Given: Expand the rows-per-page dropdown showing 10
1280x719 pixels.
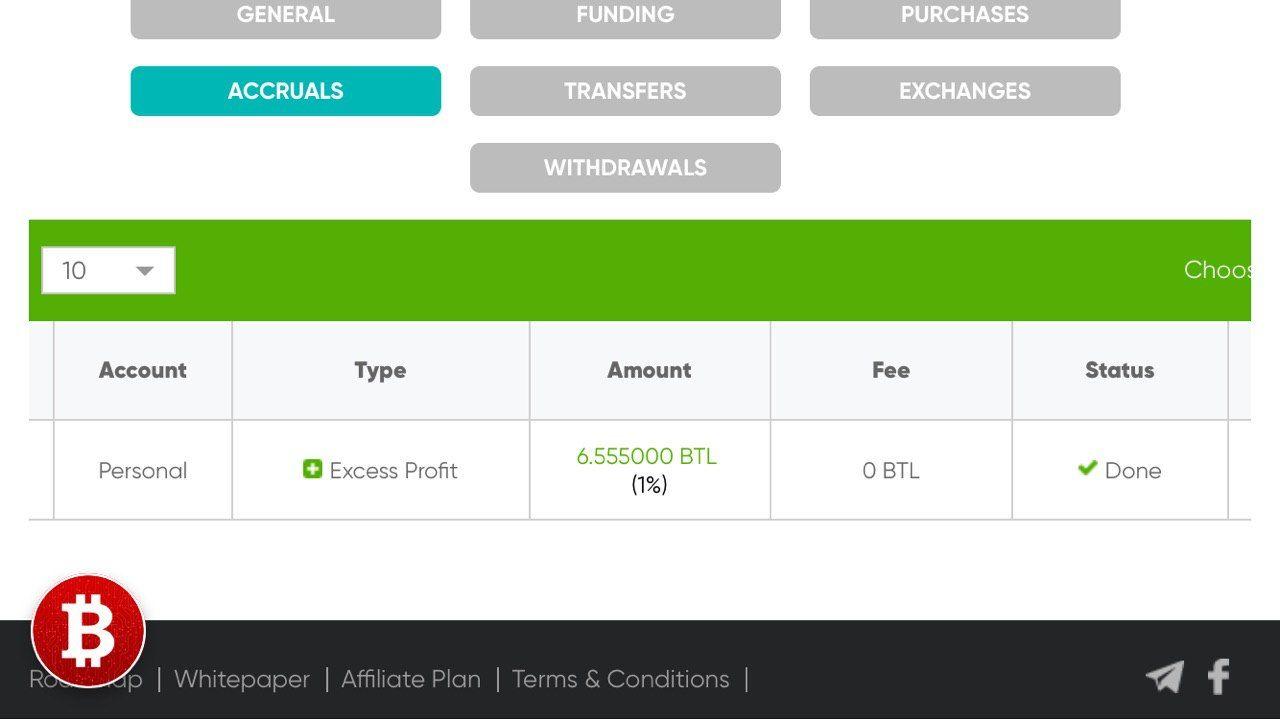Looking at the screenshot, I should pos(108,270).
